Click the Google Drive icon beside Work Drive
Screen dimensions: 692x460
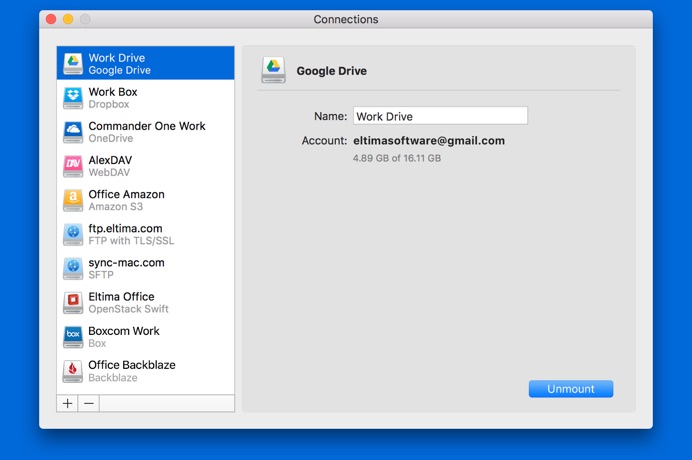[x=73, y=64]
